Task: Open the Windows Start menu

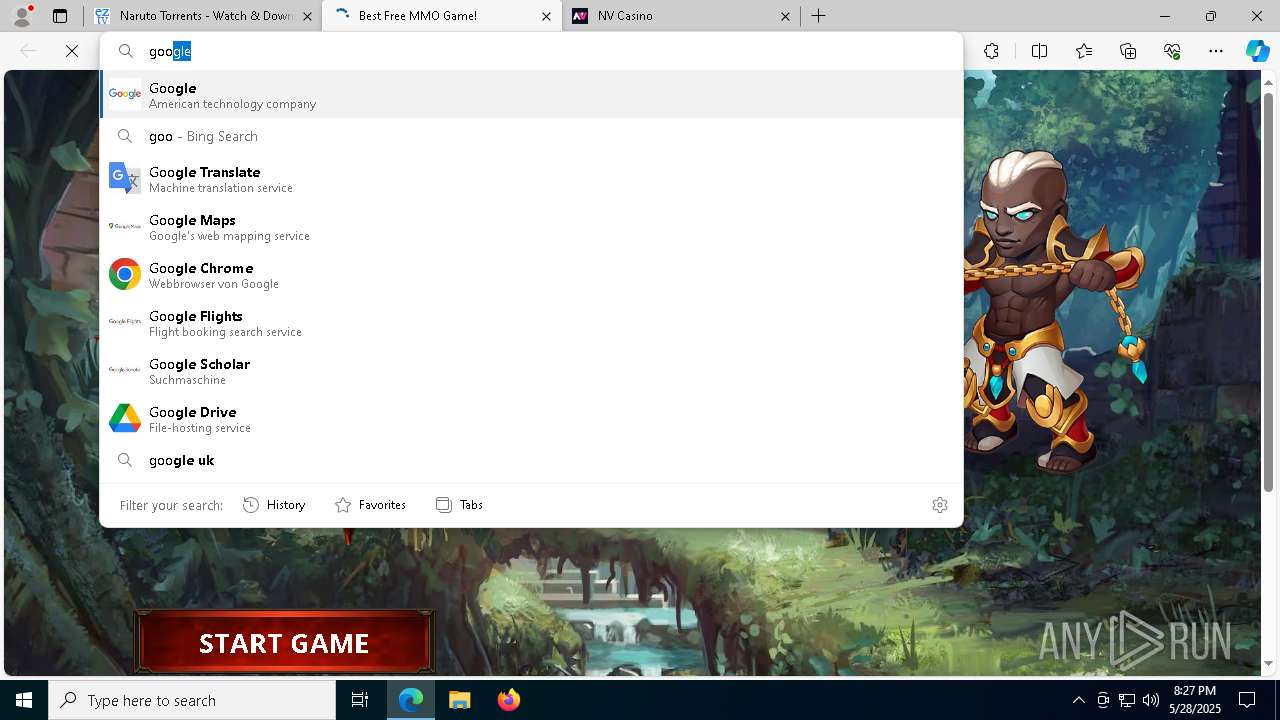Action: pyautogui.click(x=24, y=700)
